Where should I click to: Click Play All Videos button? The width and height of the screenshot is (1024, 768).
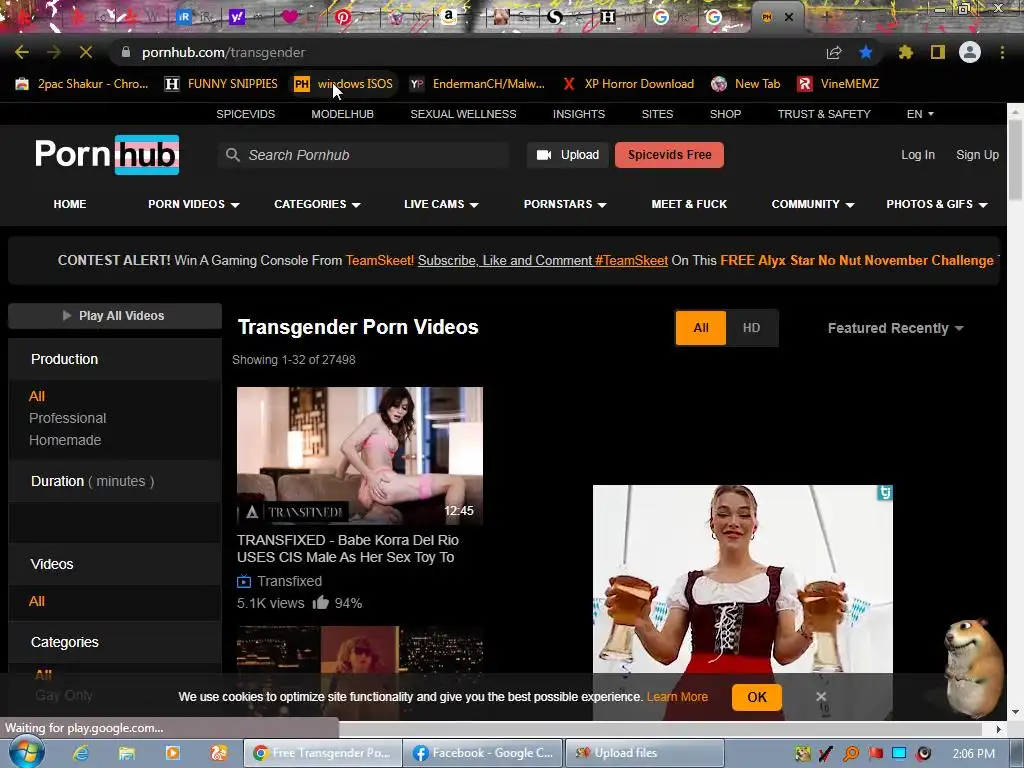pos(115,315)
